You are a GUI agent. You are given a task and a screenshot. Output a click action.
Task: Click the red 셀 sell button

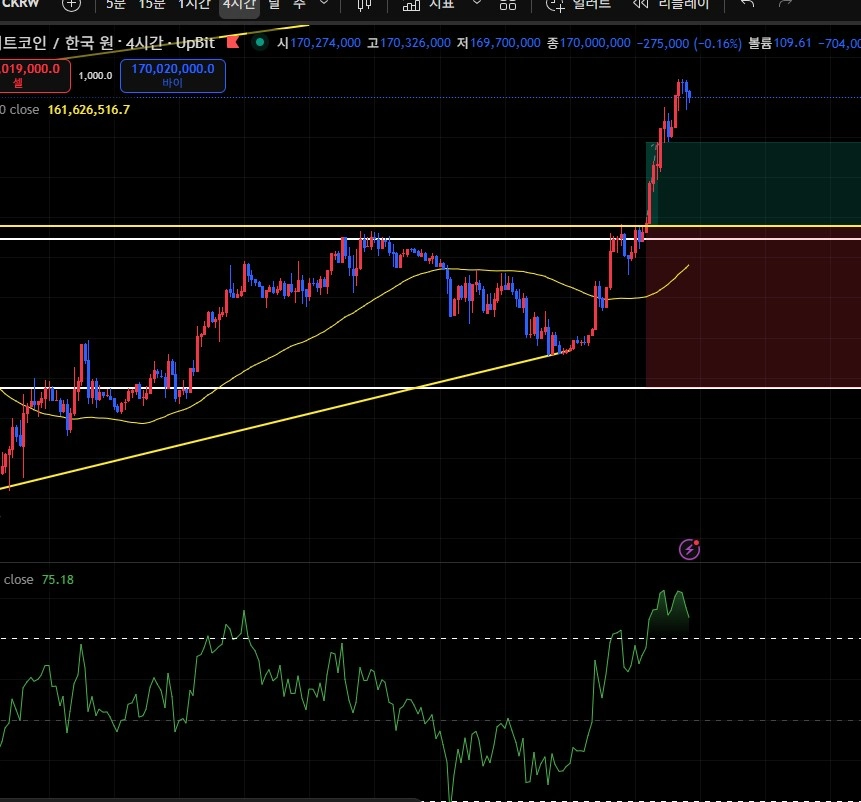[x=34, y=76]
